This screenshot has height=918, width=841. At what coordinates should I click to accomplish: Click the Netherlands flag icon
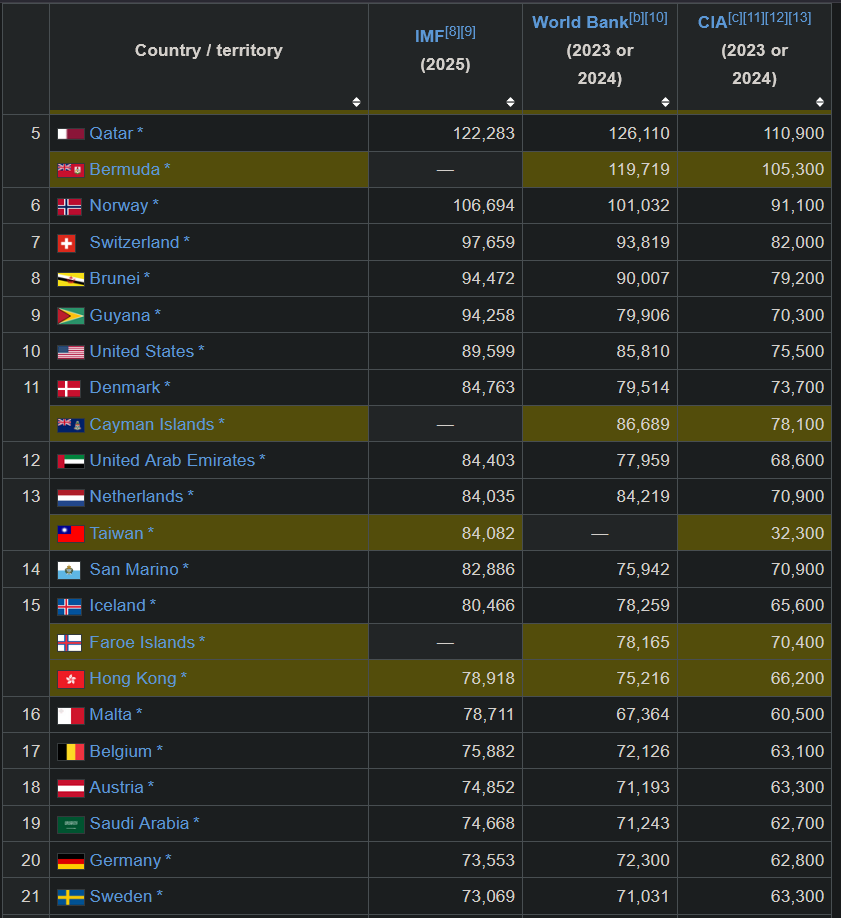pyautogui.click(x=71, y=498)
